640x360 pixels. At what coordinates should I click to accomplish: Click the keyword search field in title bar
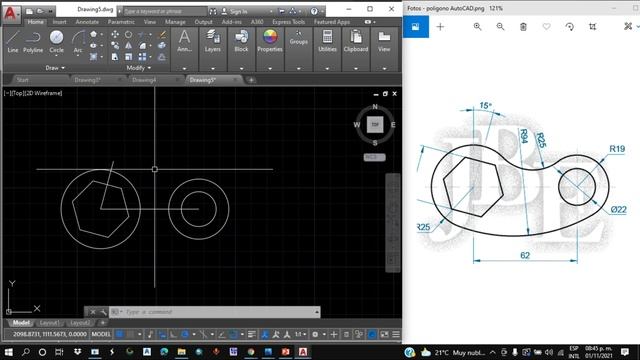[x=165, y=11]
